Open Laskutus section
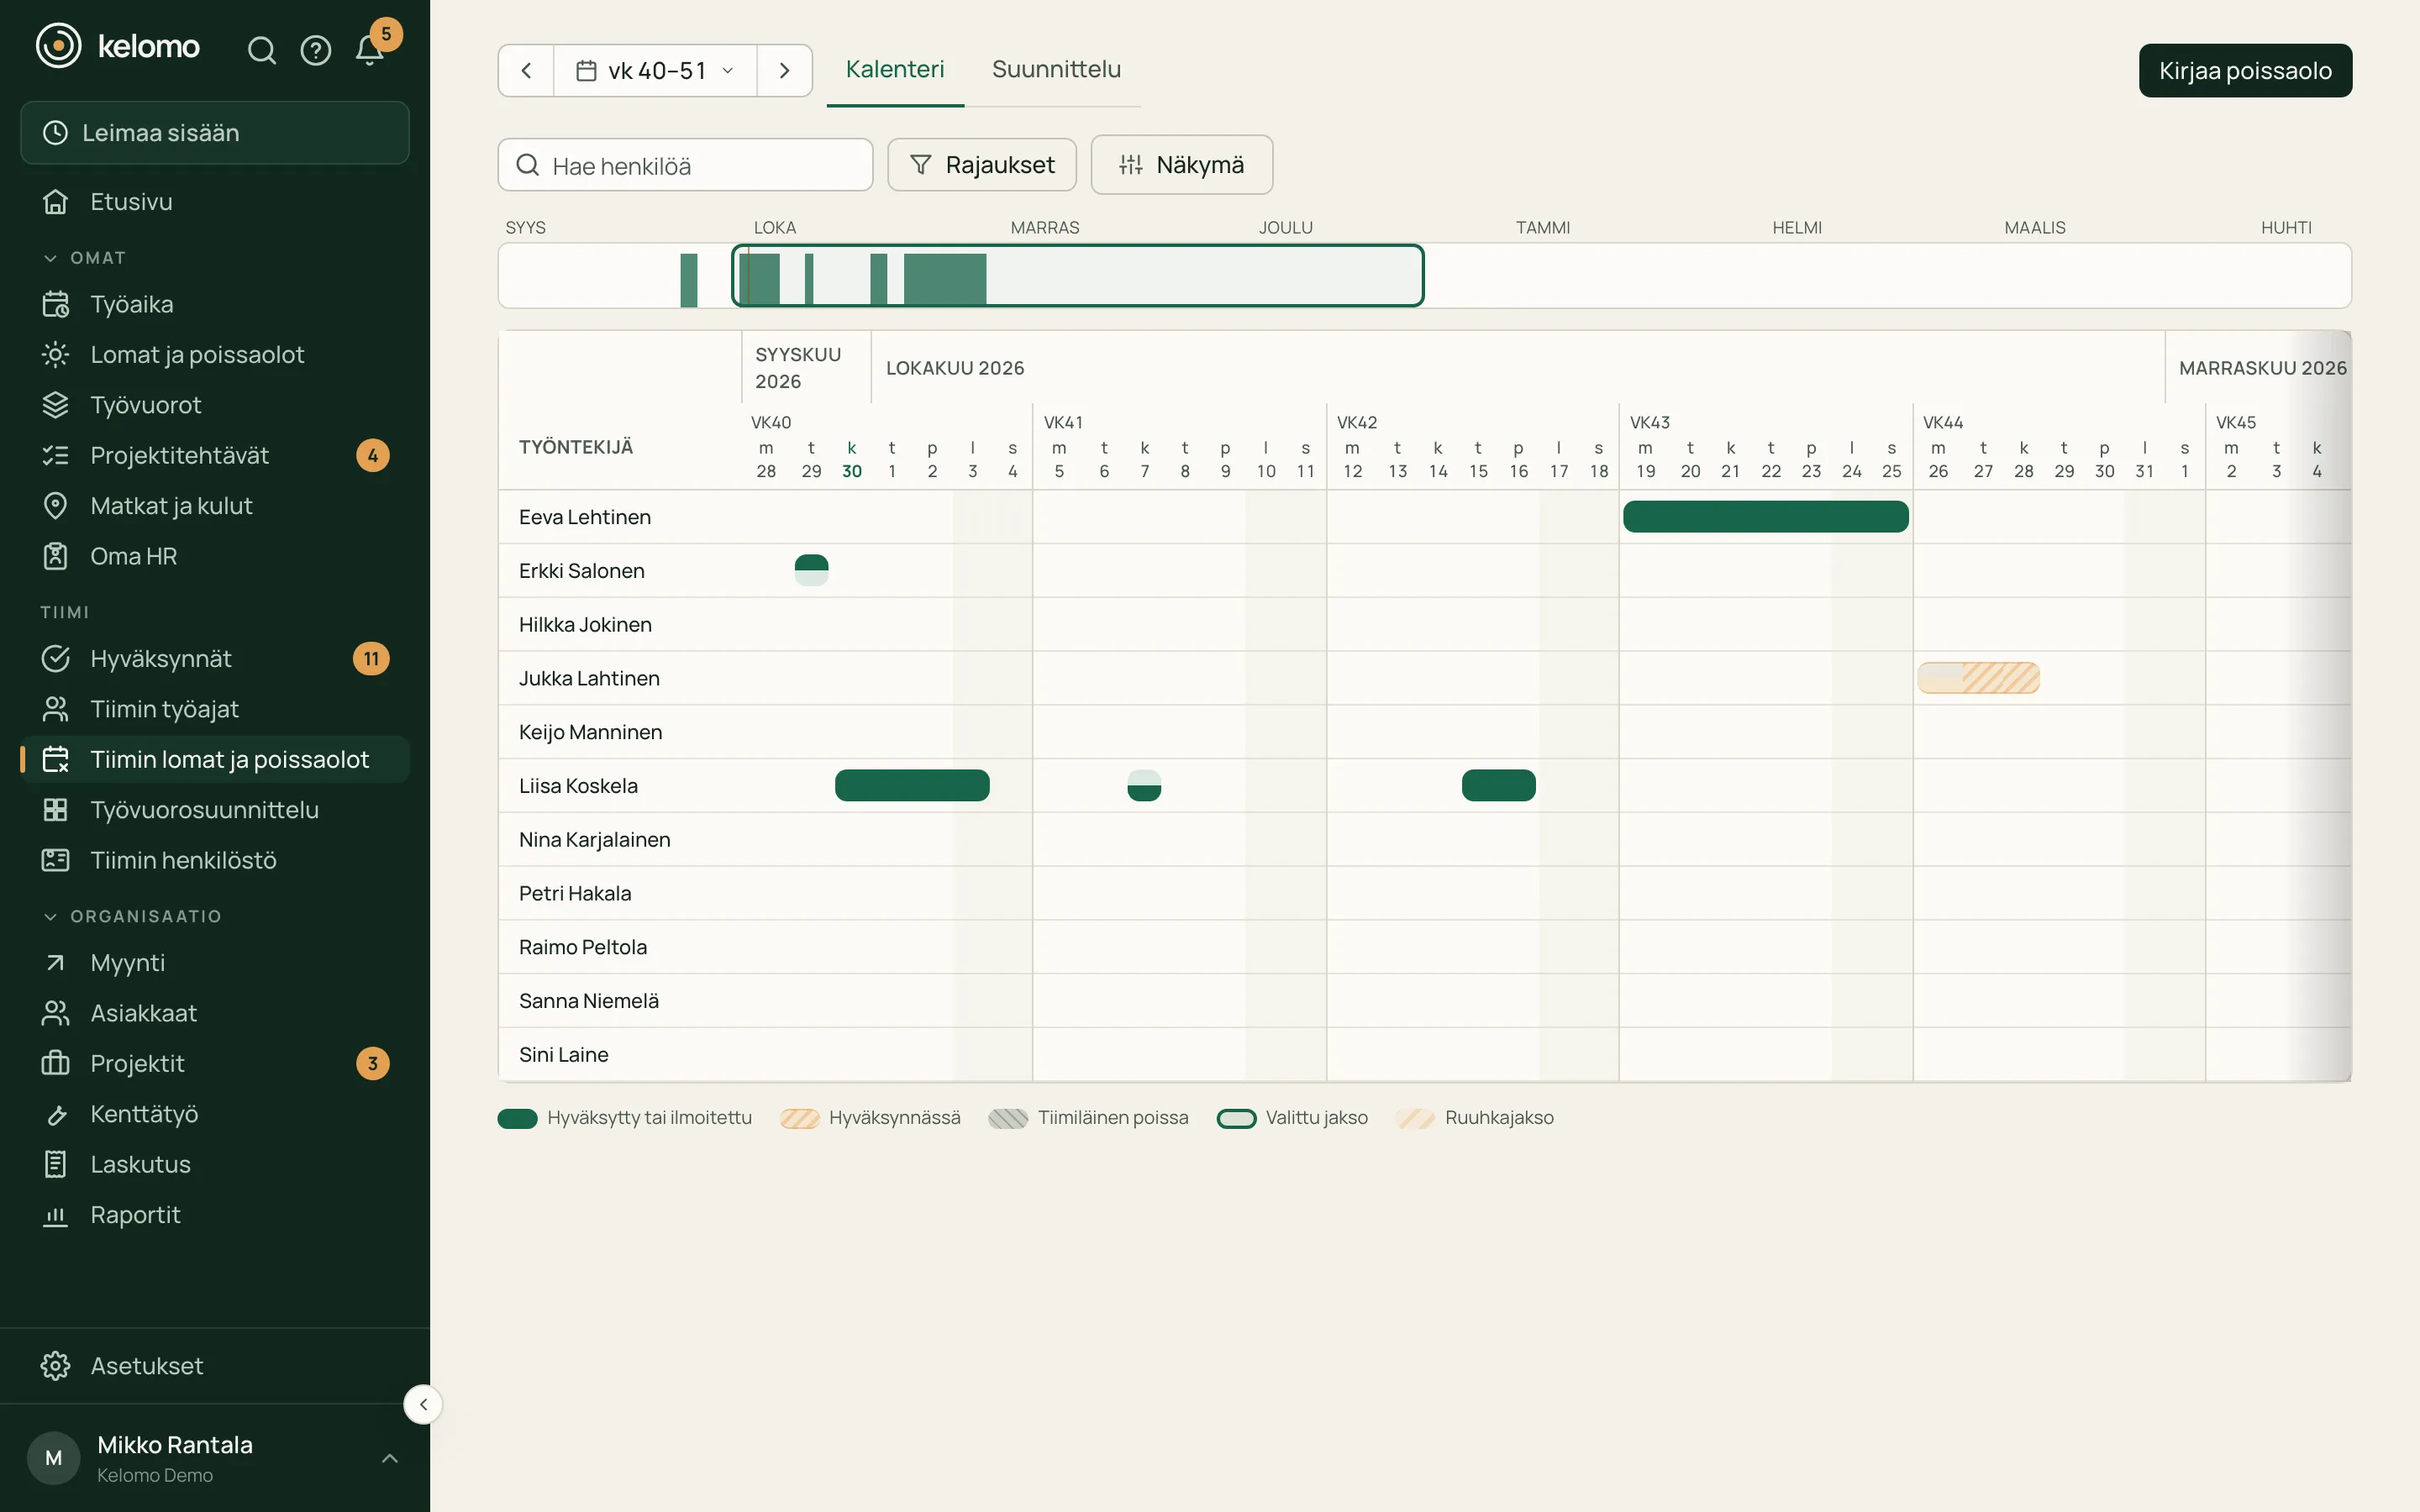Screen dimensions: 2420x1512 (x=215, y=1164)
